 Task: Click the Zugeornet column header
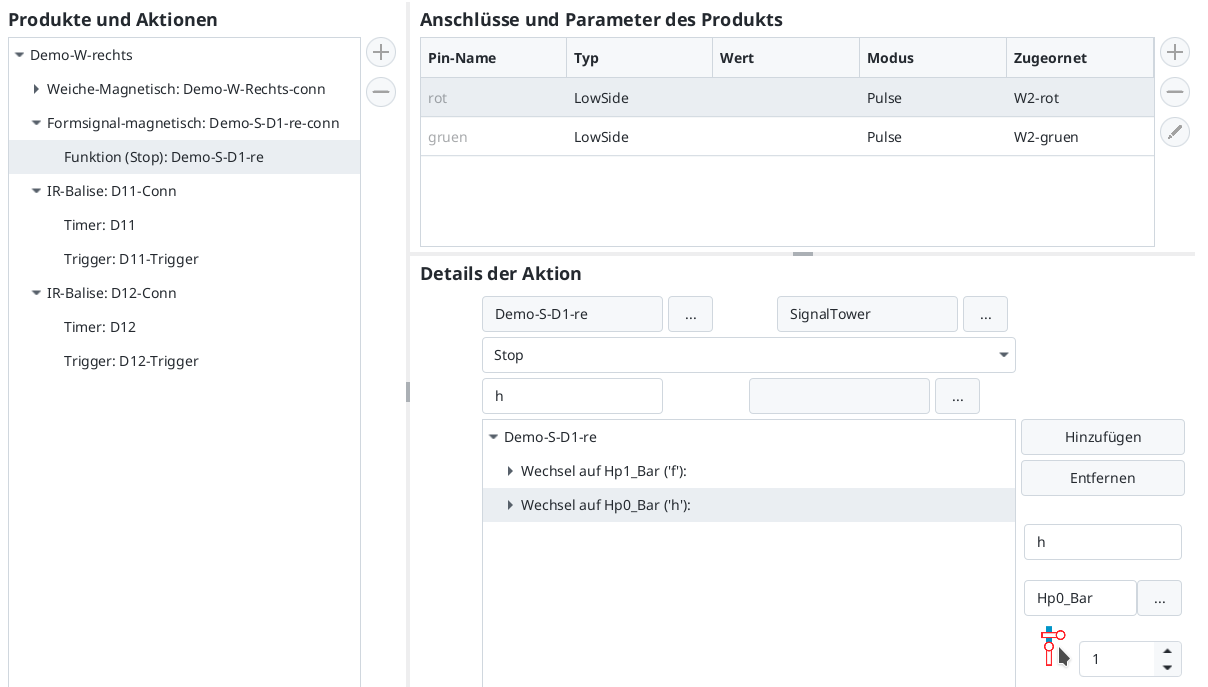[1079, 58]
